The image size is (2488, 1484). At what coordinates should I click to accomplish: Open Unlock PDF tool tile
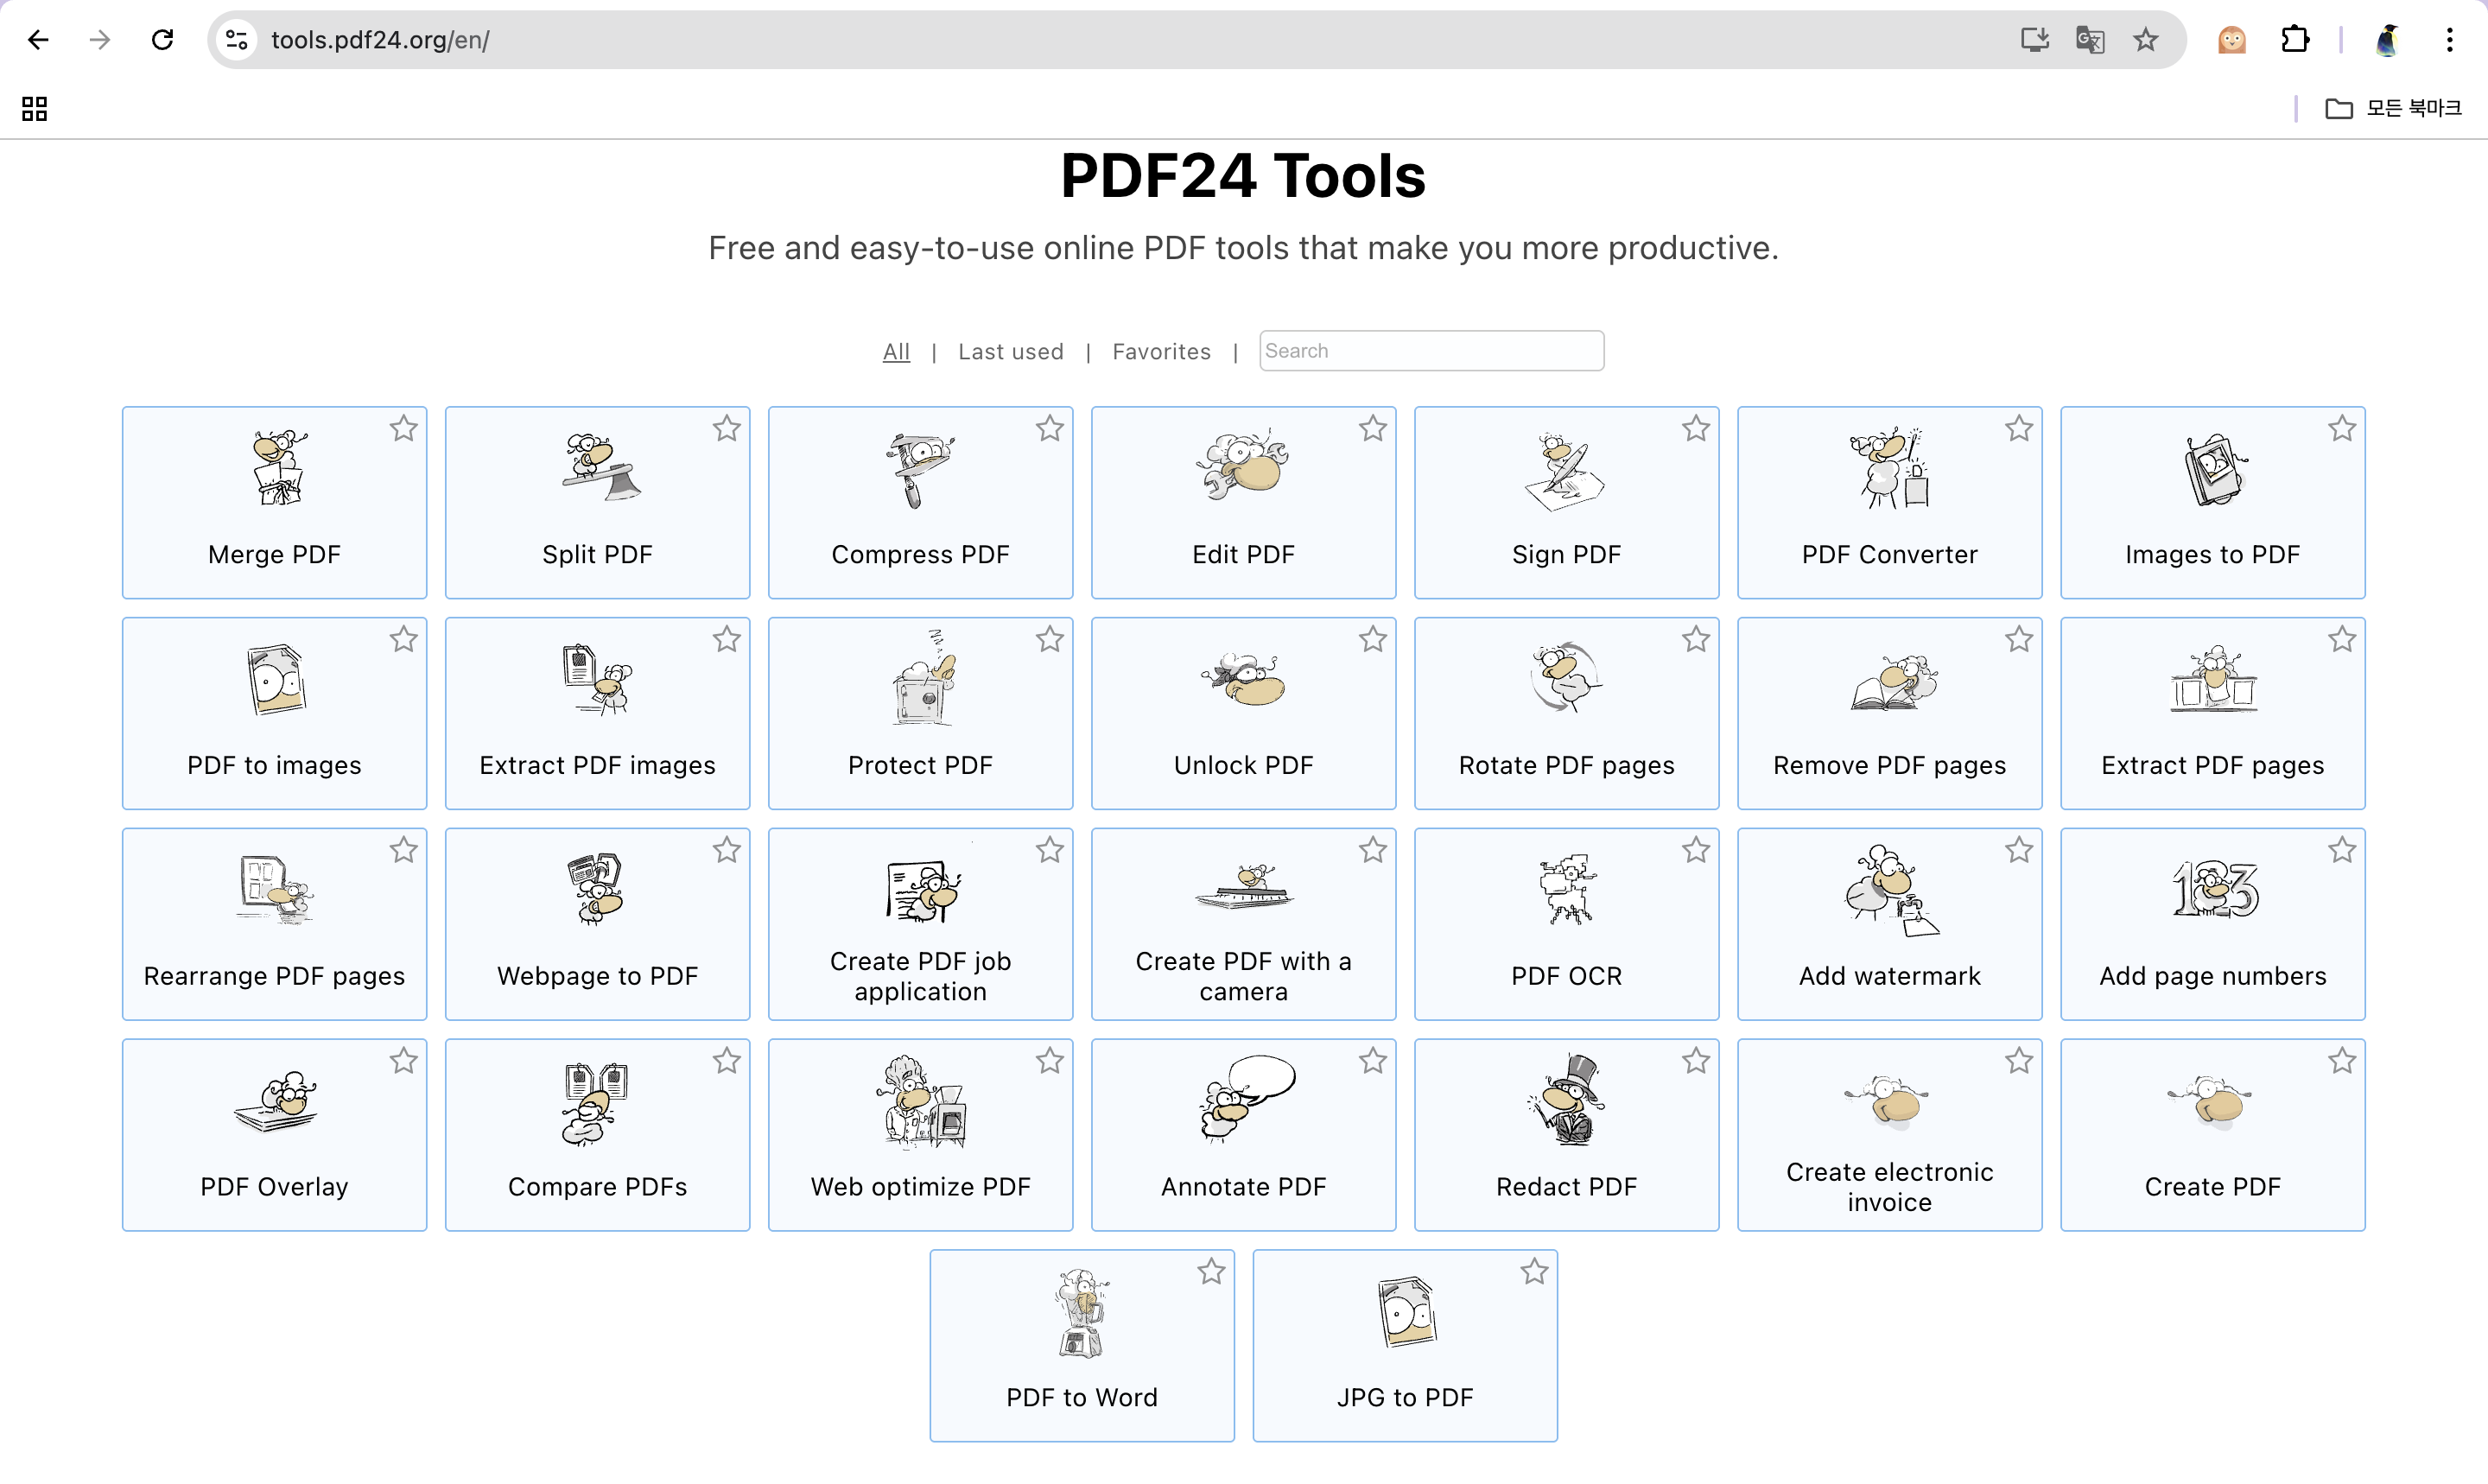1243,713
